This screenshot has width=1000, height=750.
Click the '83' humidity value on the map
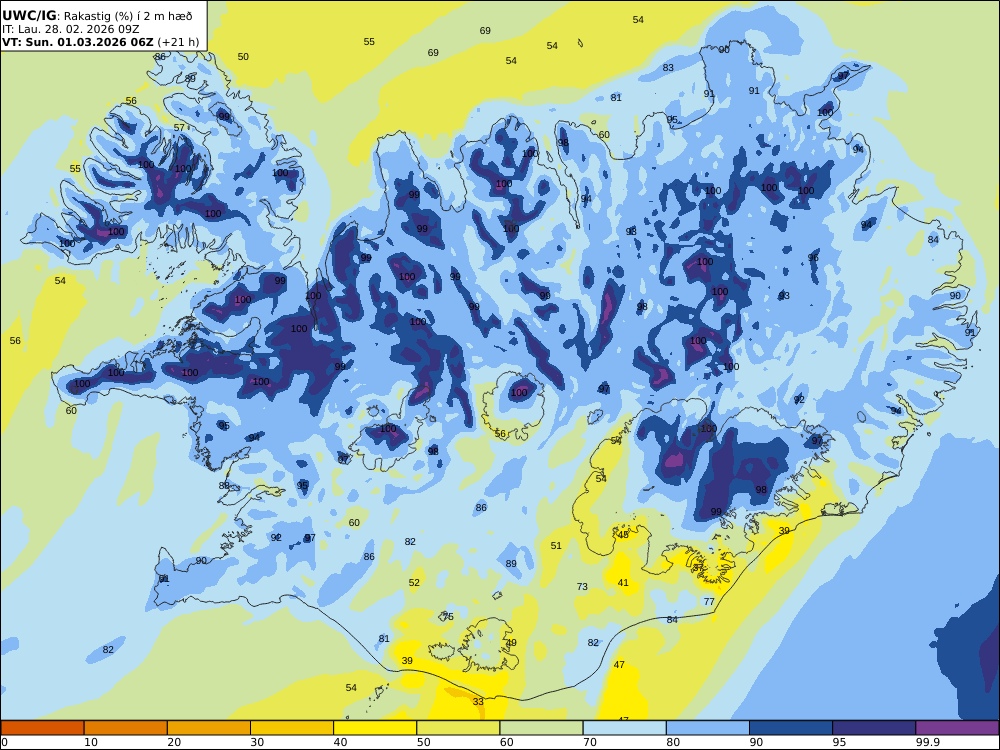tap(668, 68)
